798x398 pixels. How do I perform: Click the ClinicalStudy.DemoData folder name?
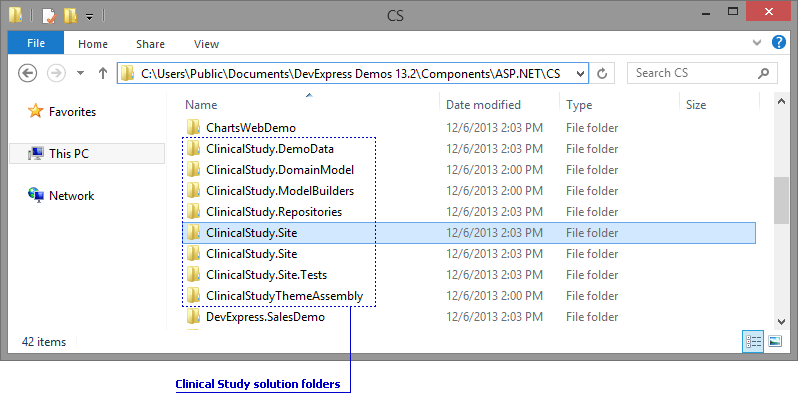coord(270,149)
